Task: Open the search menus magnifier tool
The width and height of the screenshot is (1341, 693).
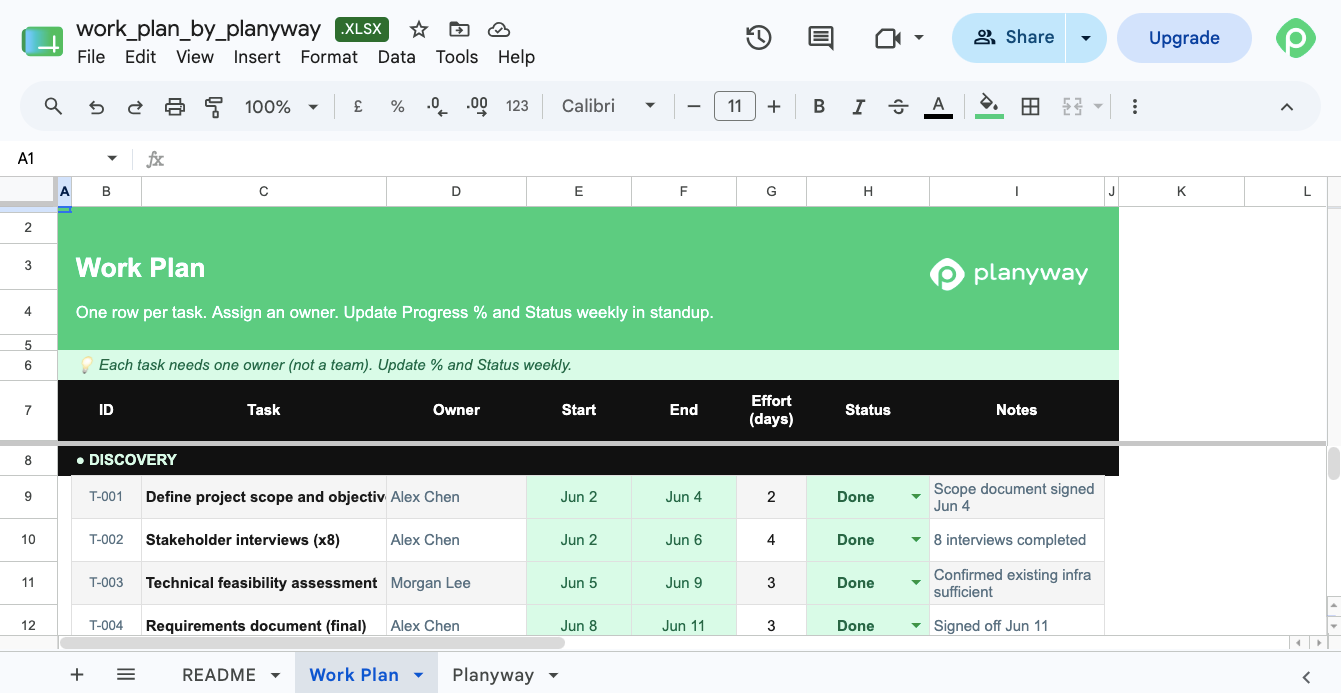Action: click(54, 106)
